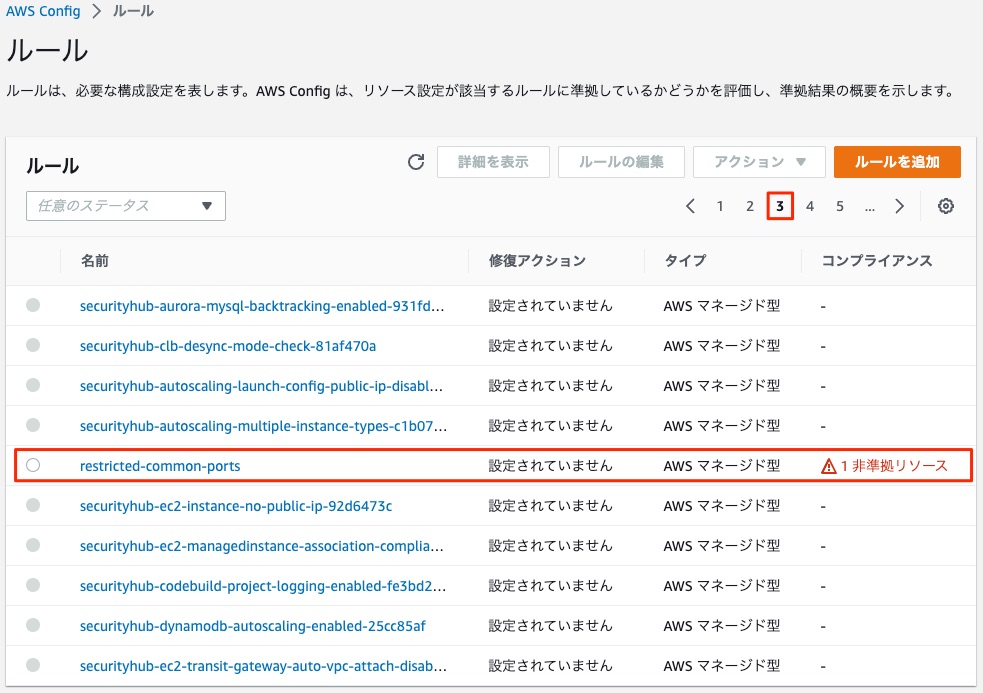The width and height of the screenshot is (983, 693).
Task: Click the refresh rules icon
Action: [x=416, y=162]
